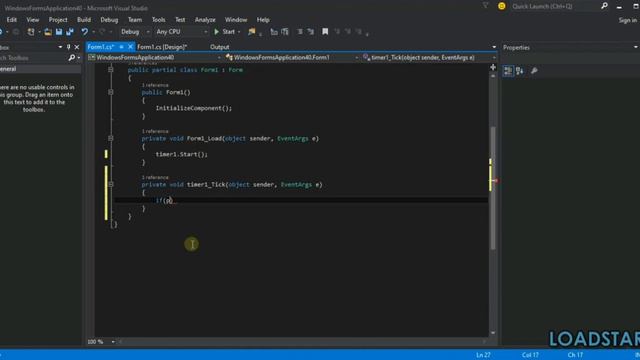This screenshot has width=640, height=360.
Task: Open the Debug configuration dropdown
Action: pyautogui.click(x=148, y=32)
